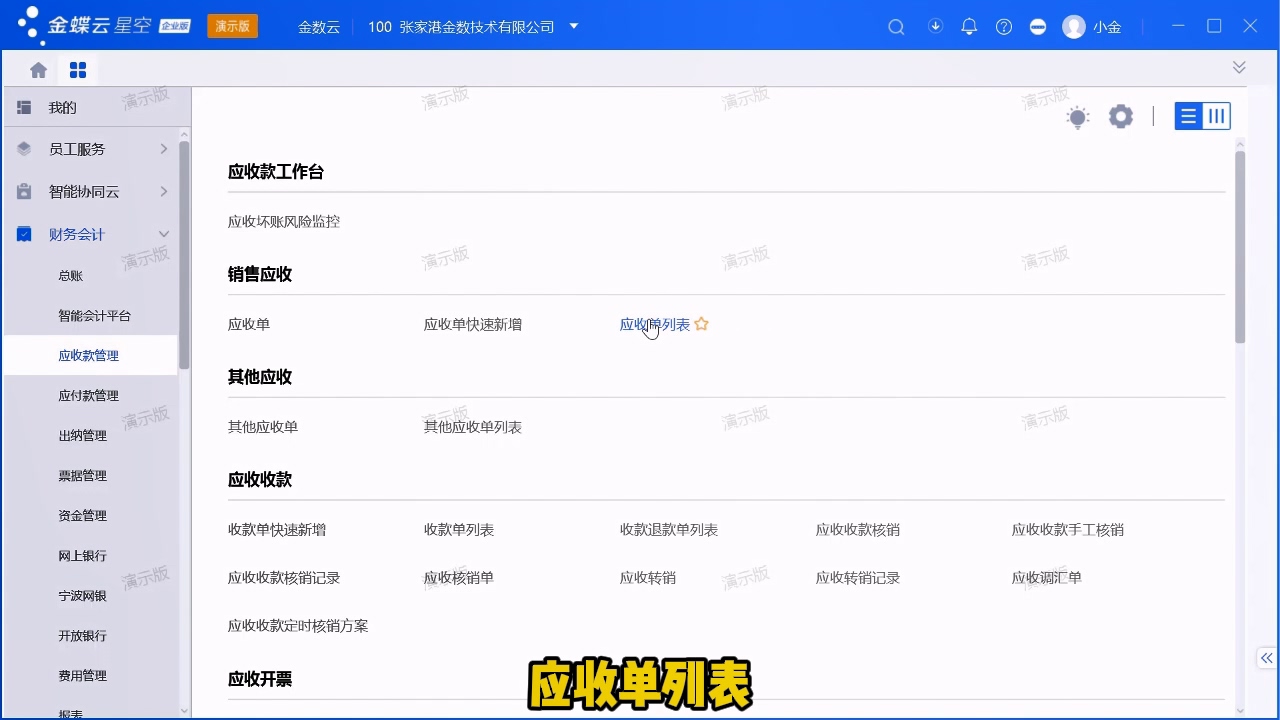
Task: Select 应收款管理 in the sidebar
Action: 88,356
